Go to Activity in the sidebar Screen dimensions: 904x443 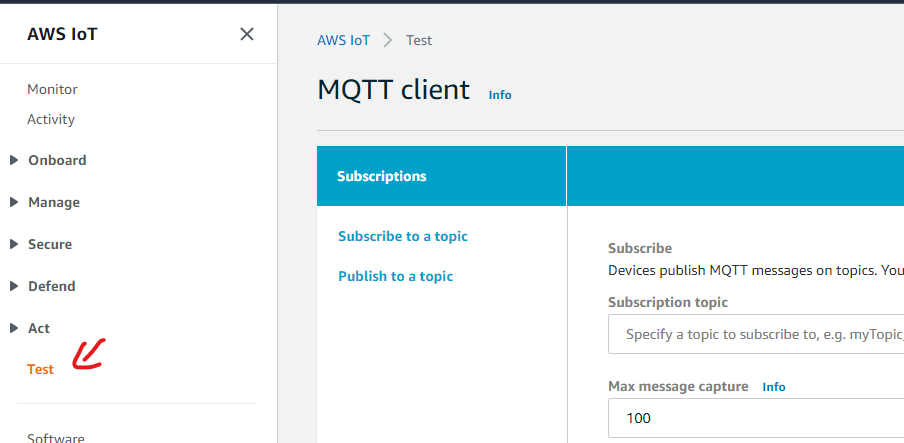[x=51, y=119]
